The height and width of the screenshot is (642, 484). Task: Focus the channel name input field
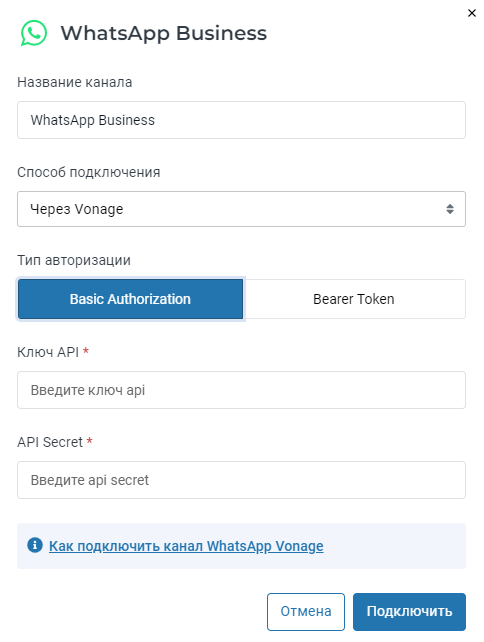(x=241, y=120)
